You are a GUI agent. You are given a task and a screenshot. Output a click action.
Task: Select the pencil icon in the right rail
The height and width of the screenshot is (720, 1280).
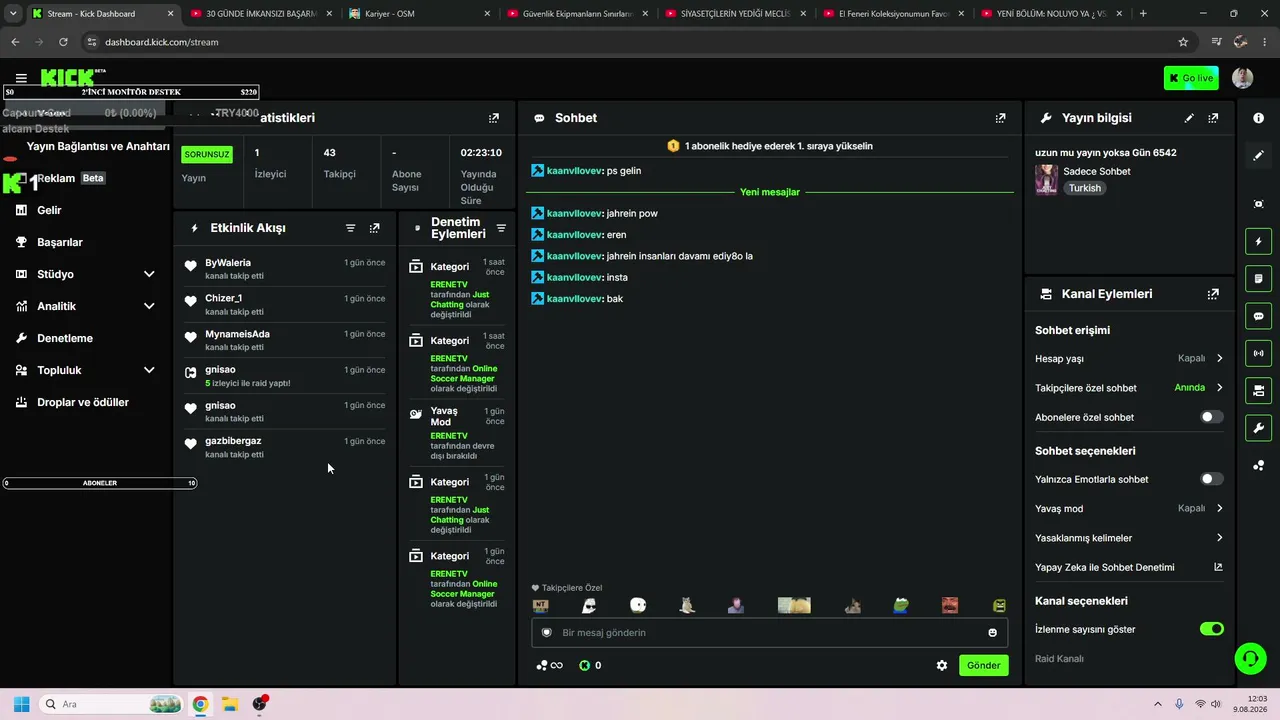[x=1258, y=156]
